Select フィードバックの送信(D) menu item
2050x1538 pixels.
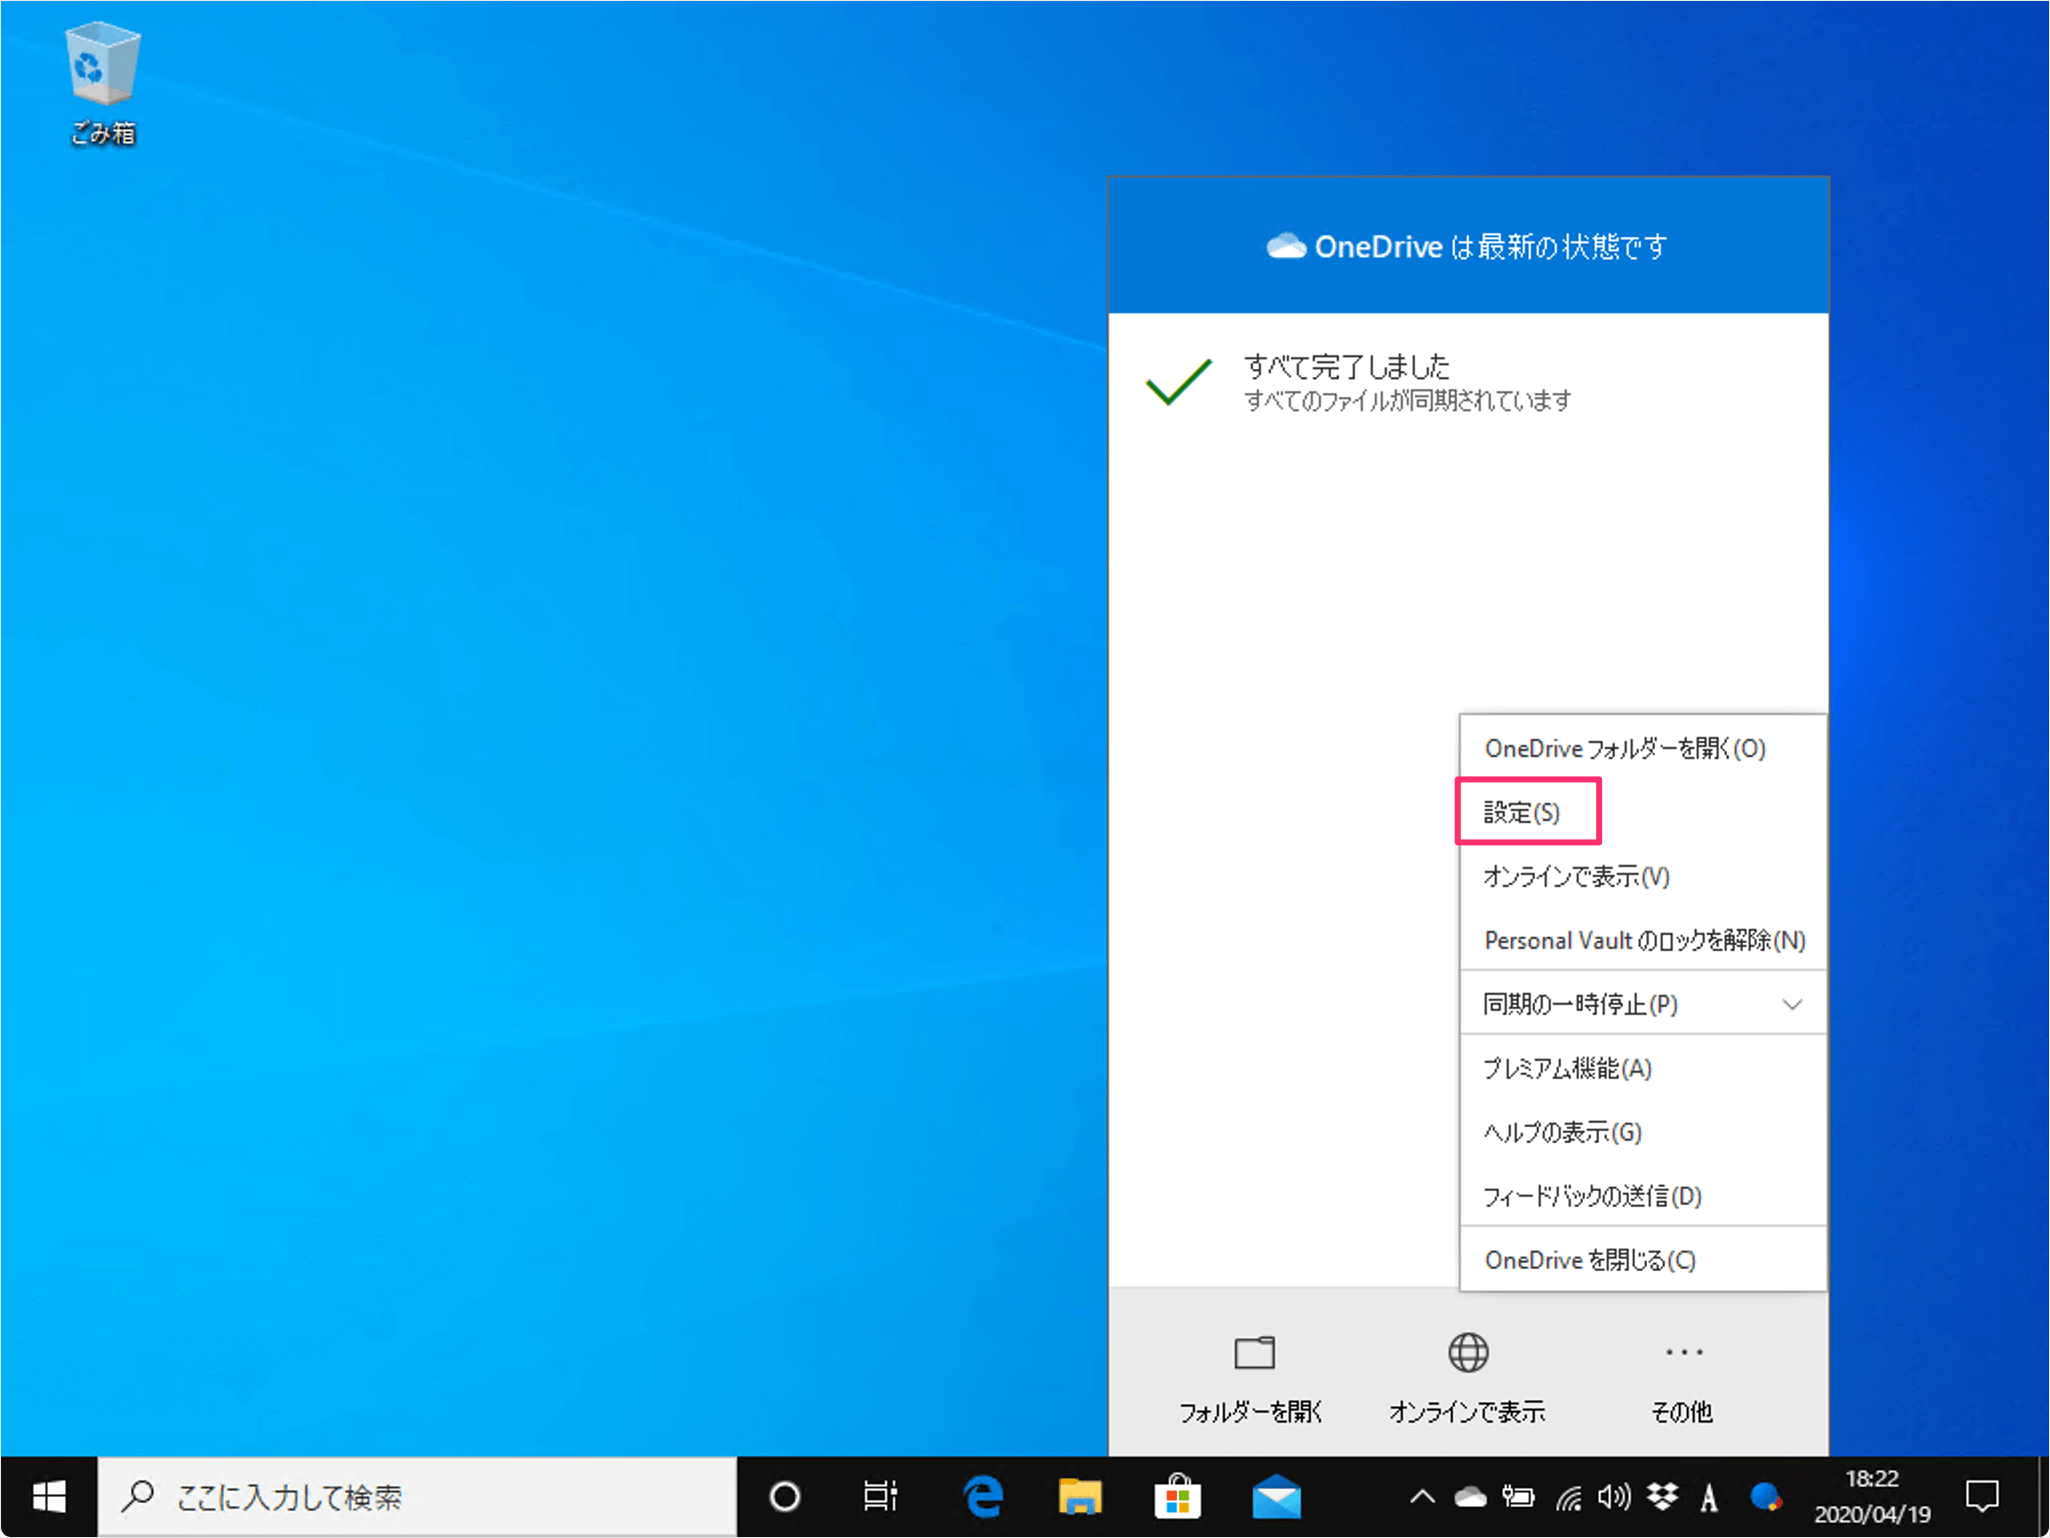[1643, 1196]
